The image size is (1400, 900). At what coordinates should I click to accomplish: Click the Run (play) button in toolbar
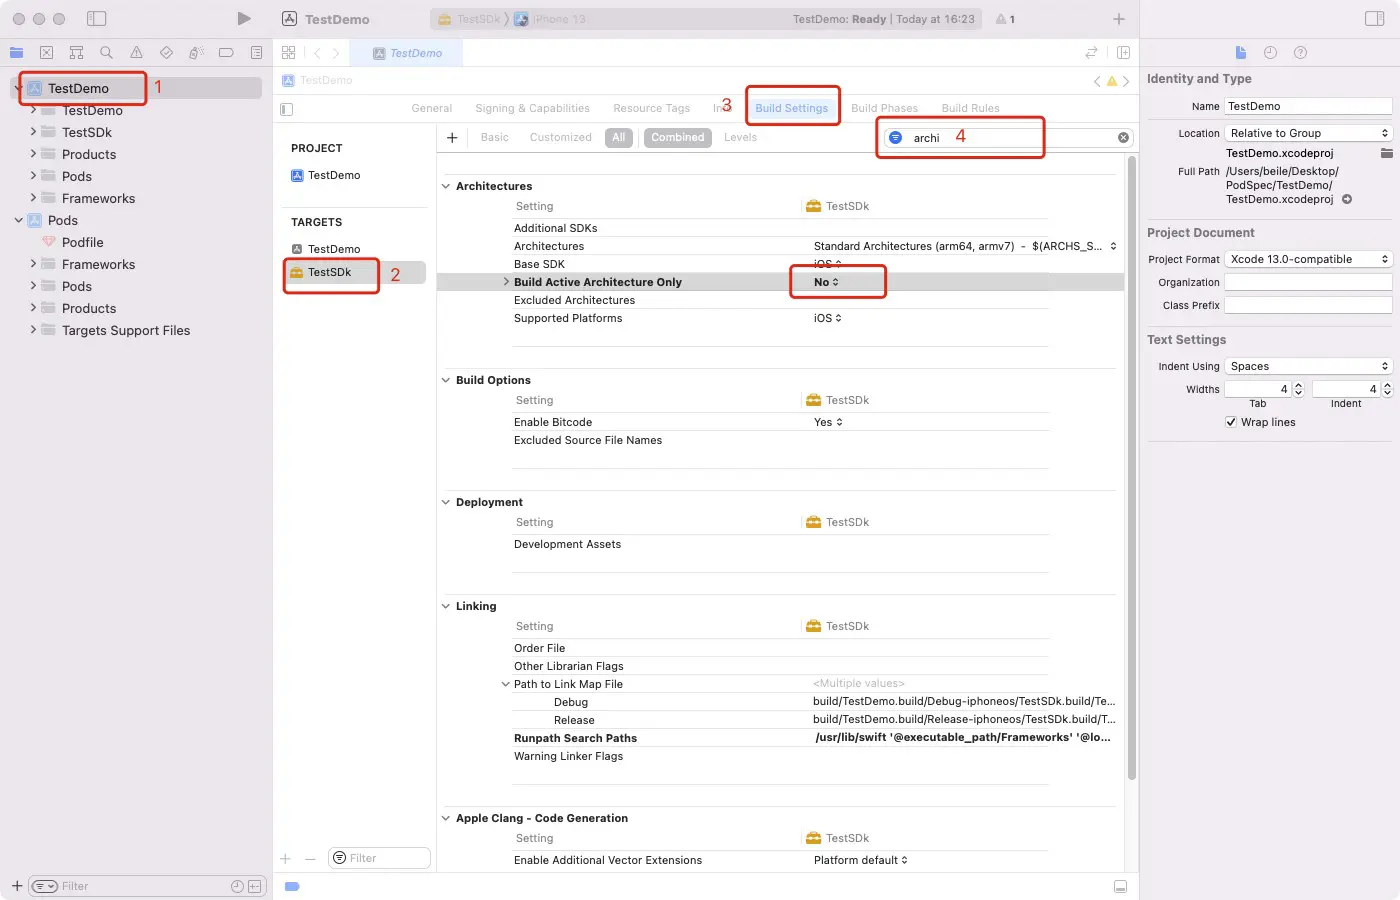pos(243,19)
